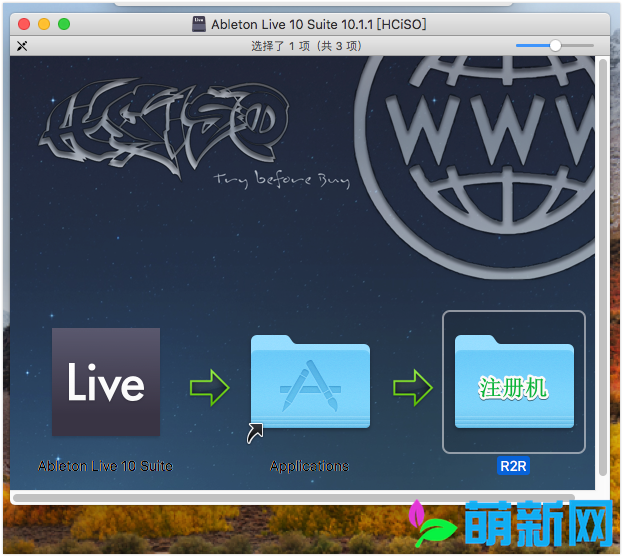Screen dimensions: 623x557
Task: Zoom the window with the green button
Action: pos(64,24)
